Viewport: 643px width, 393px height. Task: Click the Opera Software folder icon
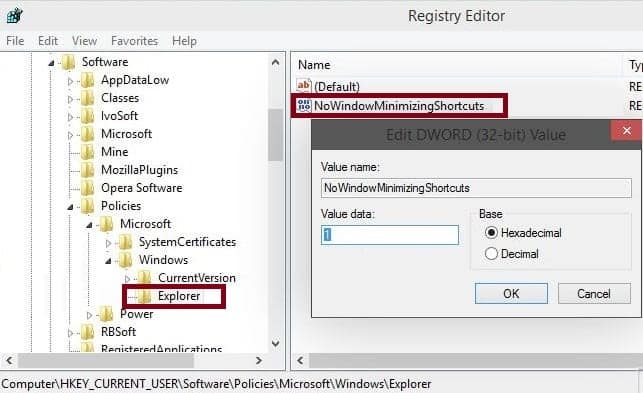pyautogui.click(x=87, y=188)
